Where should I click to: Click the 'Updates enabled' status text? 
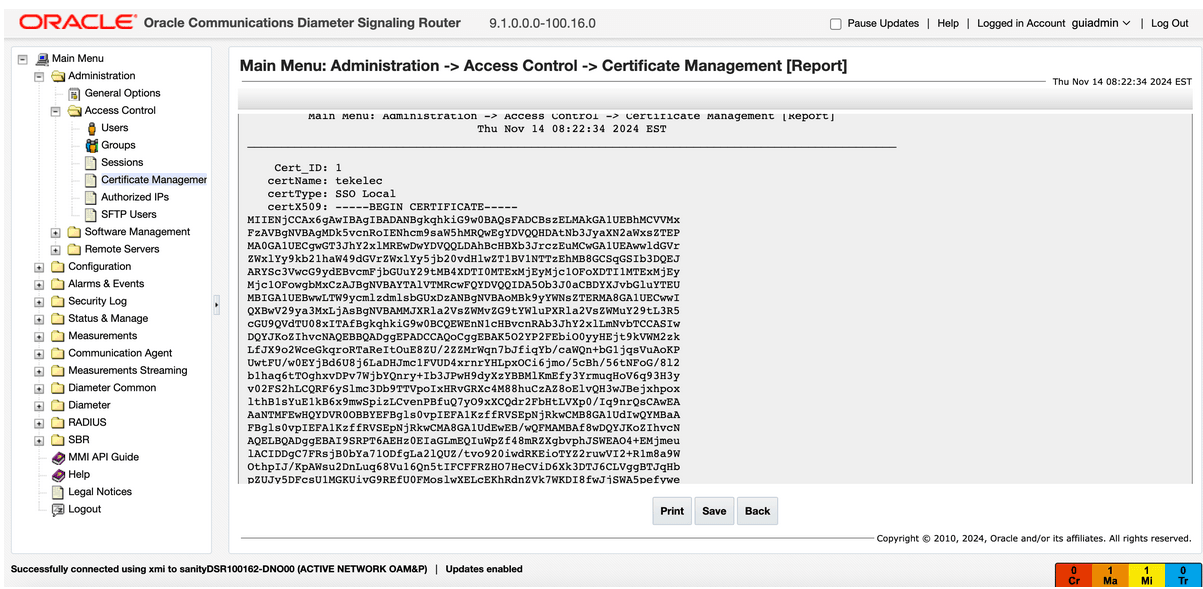point(484,569)
